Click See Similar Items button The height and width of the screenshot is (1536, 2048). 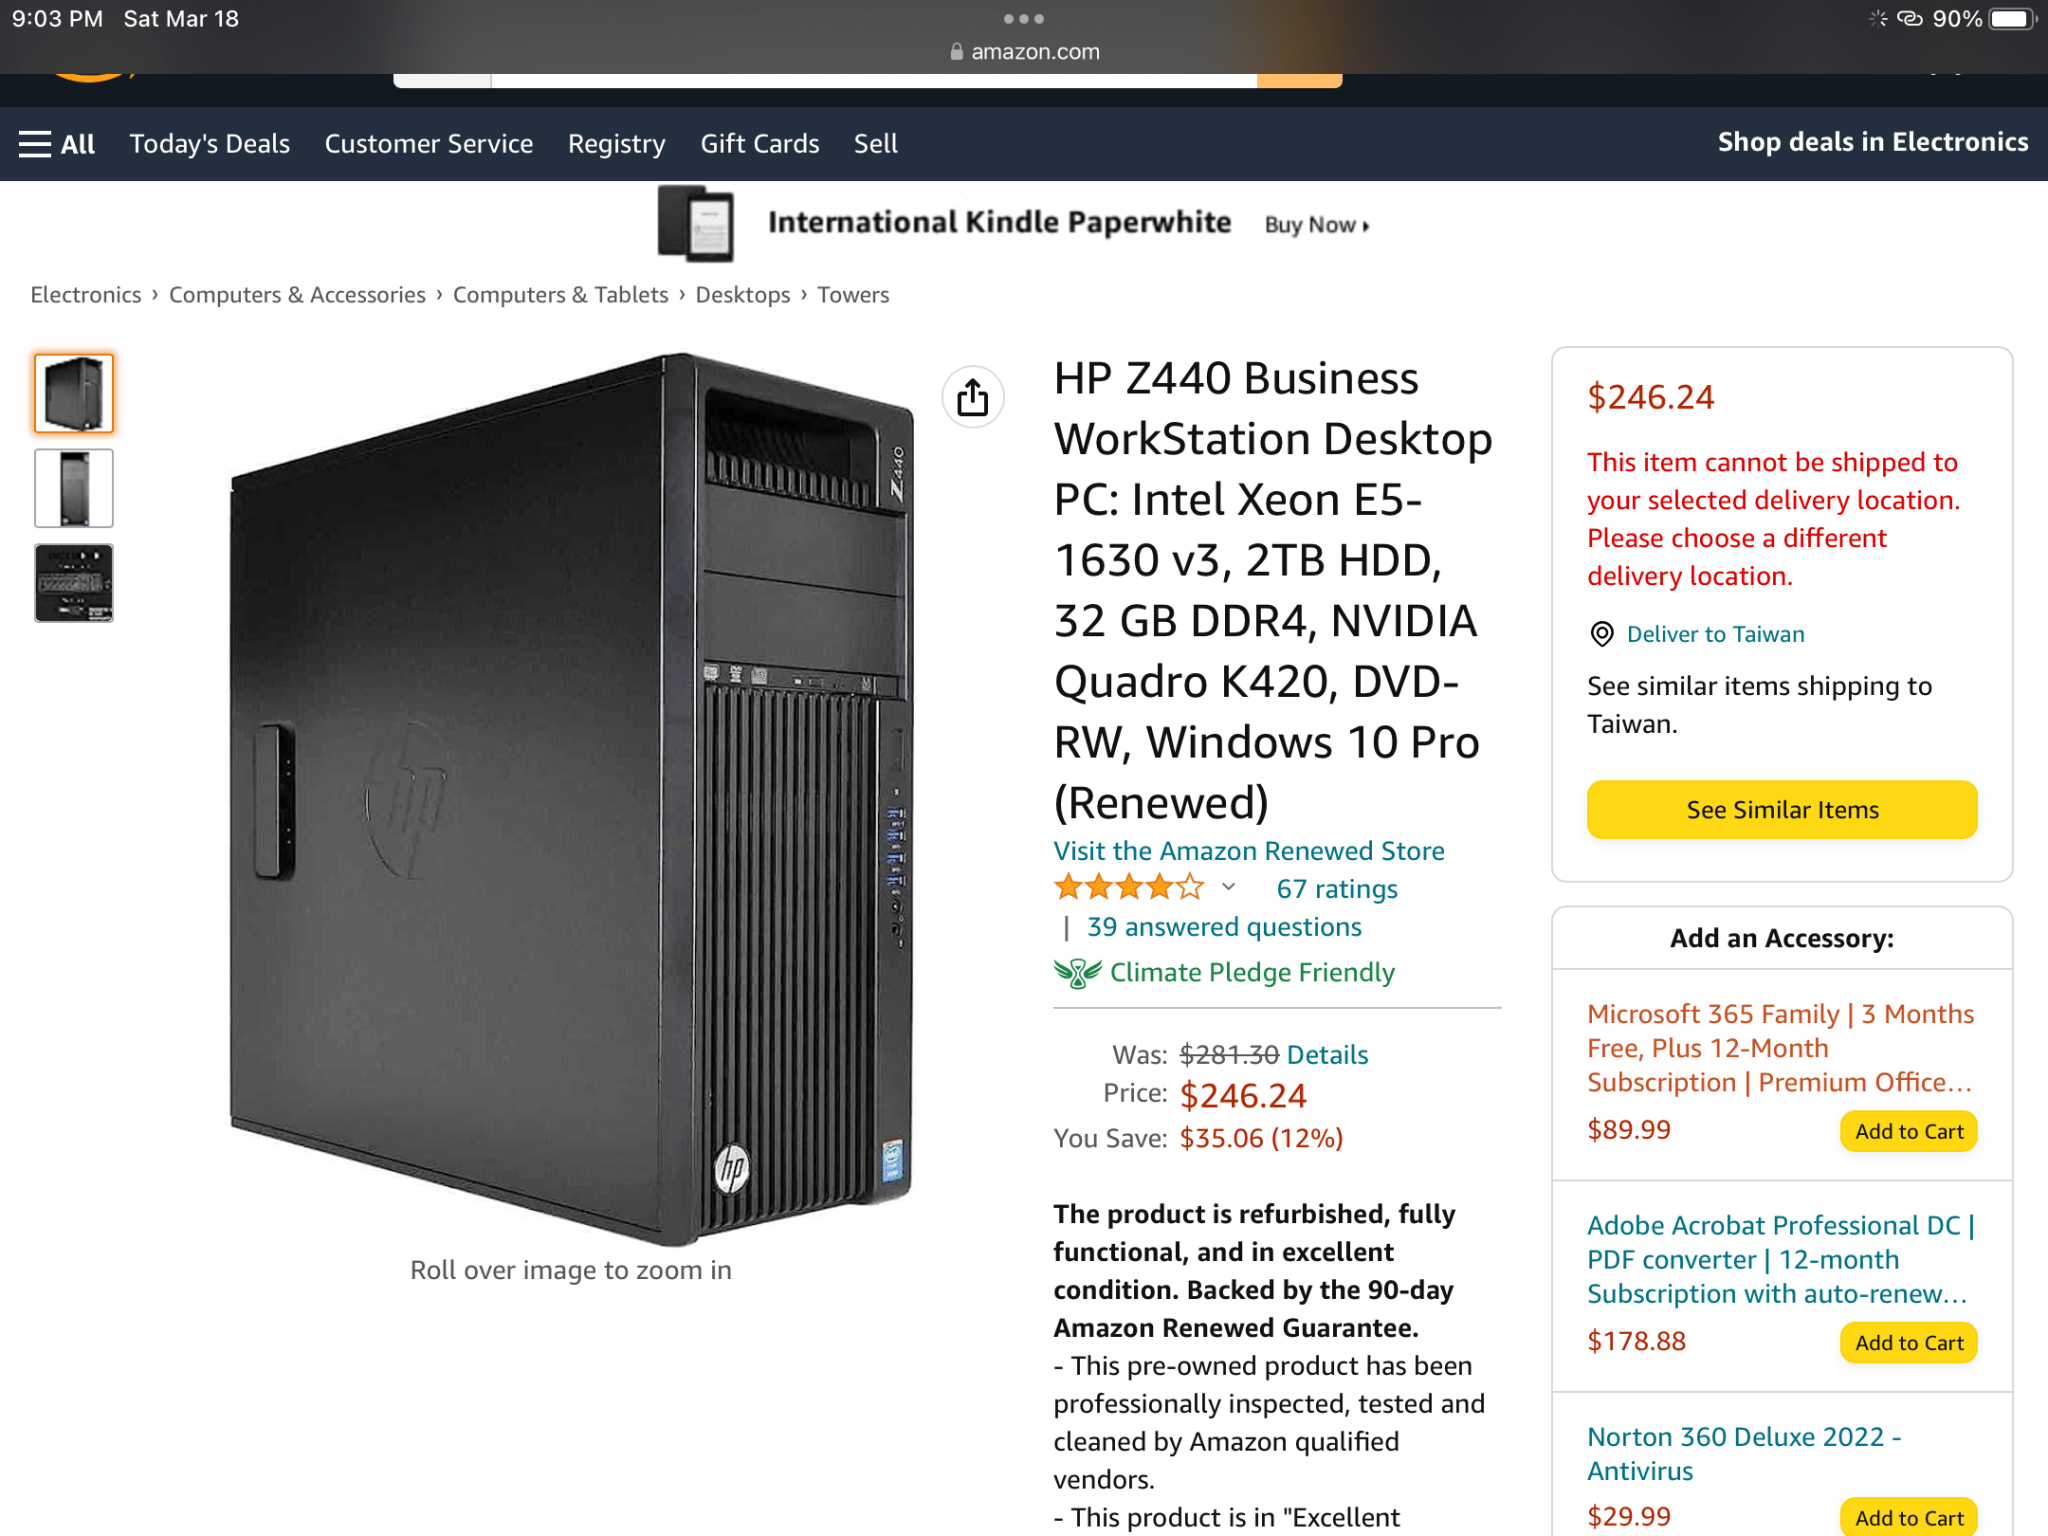pos(1782,809)
